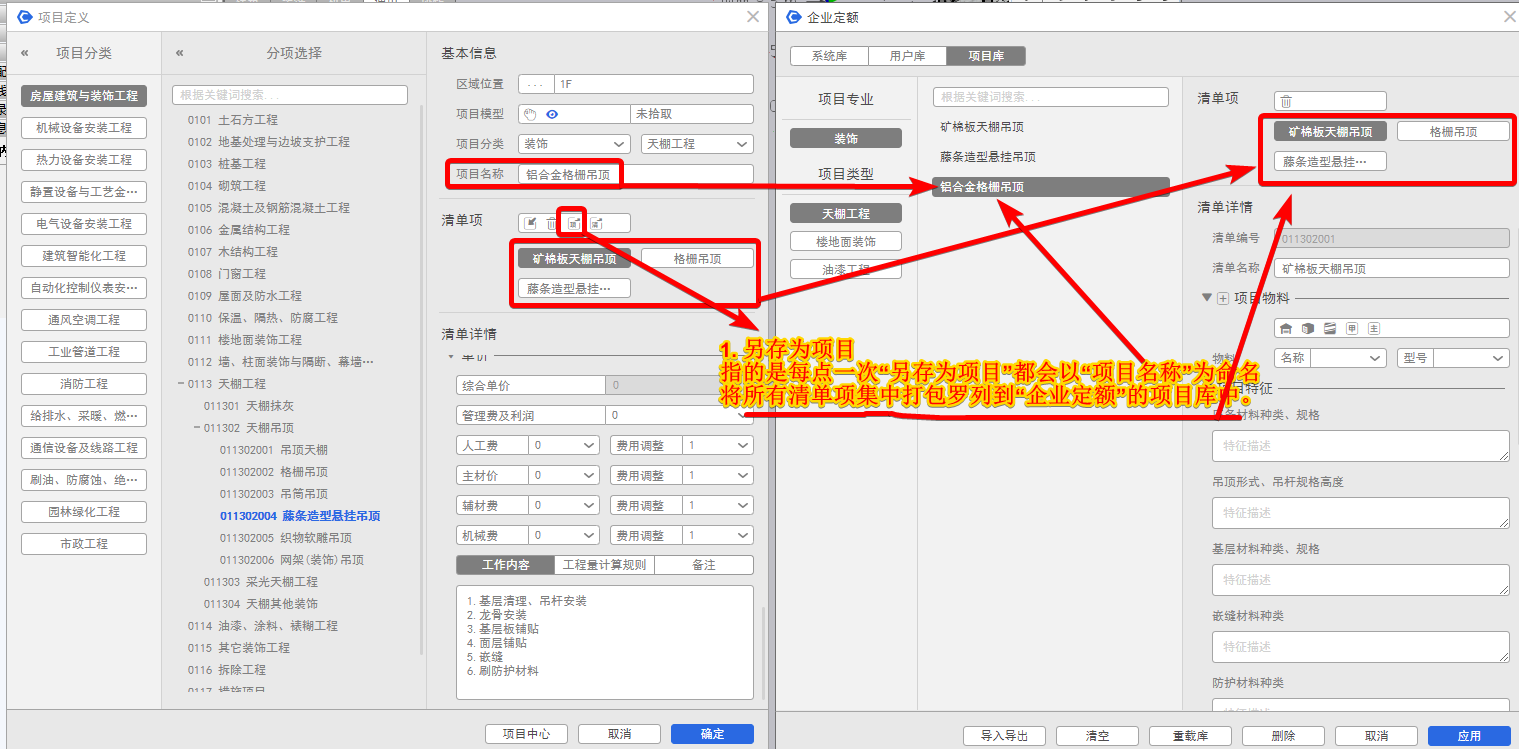Select 矿棉板天棚吊顶 in the project library list
Screen dimensions: 1519x749
click(982, 127)
